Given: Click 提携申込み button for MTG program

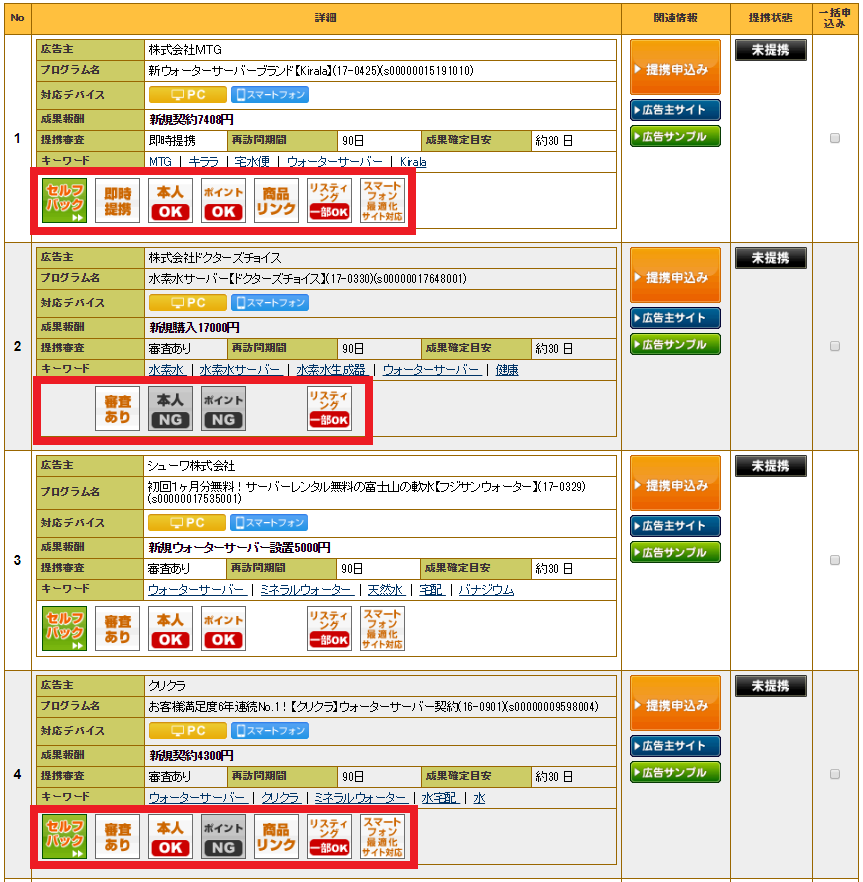Looking at the screenshot, I should (x=675, y=68).
